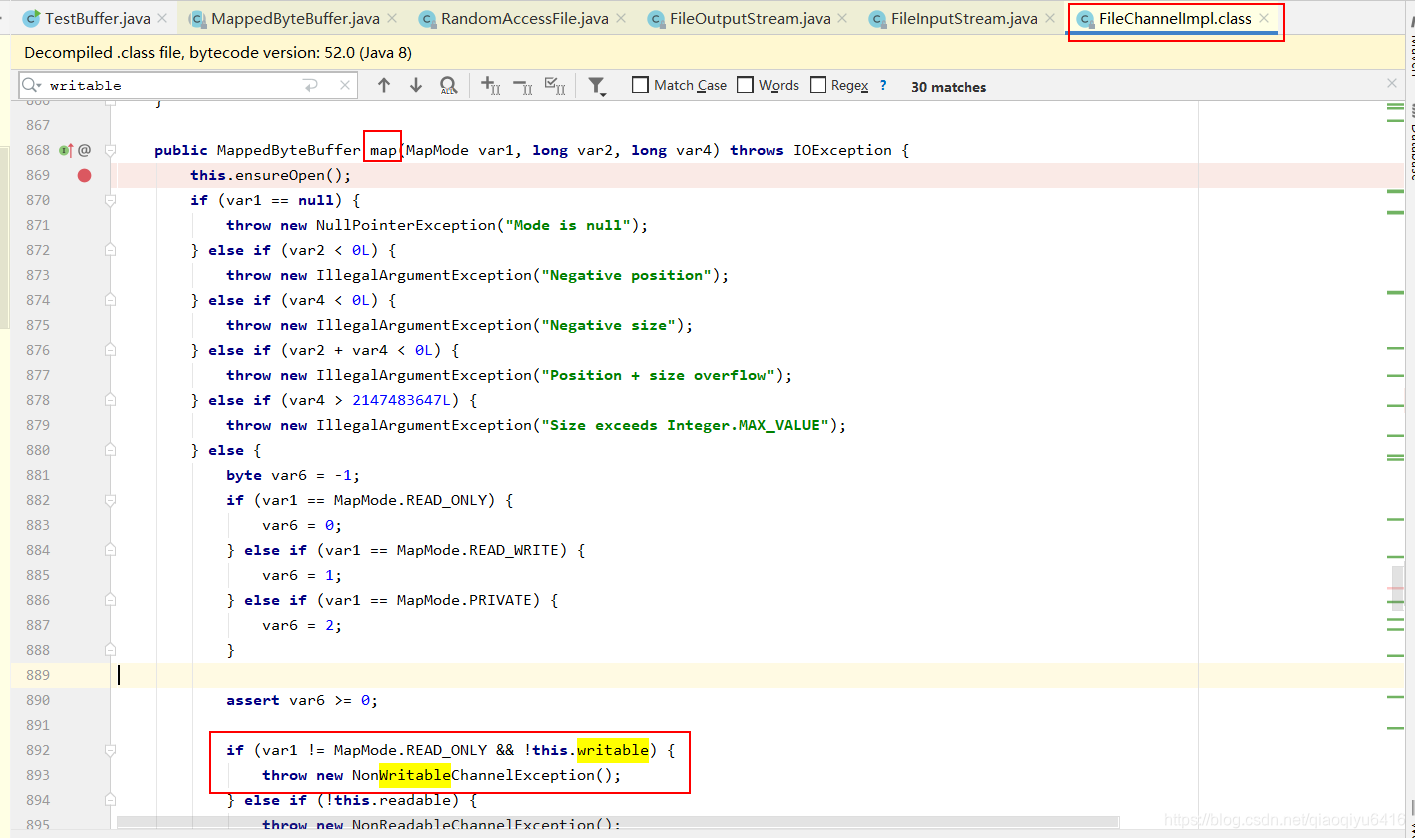
Task: Collapse the map method fold arrow on line 868
Action: (x=110, y=150)
